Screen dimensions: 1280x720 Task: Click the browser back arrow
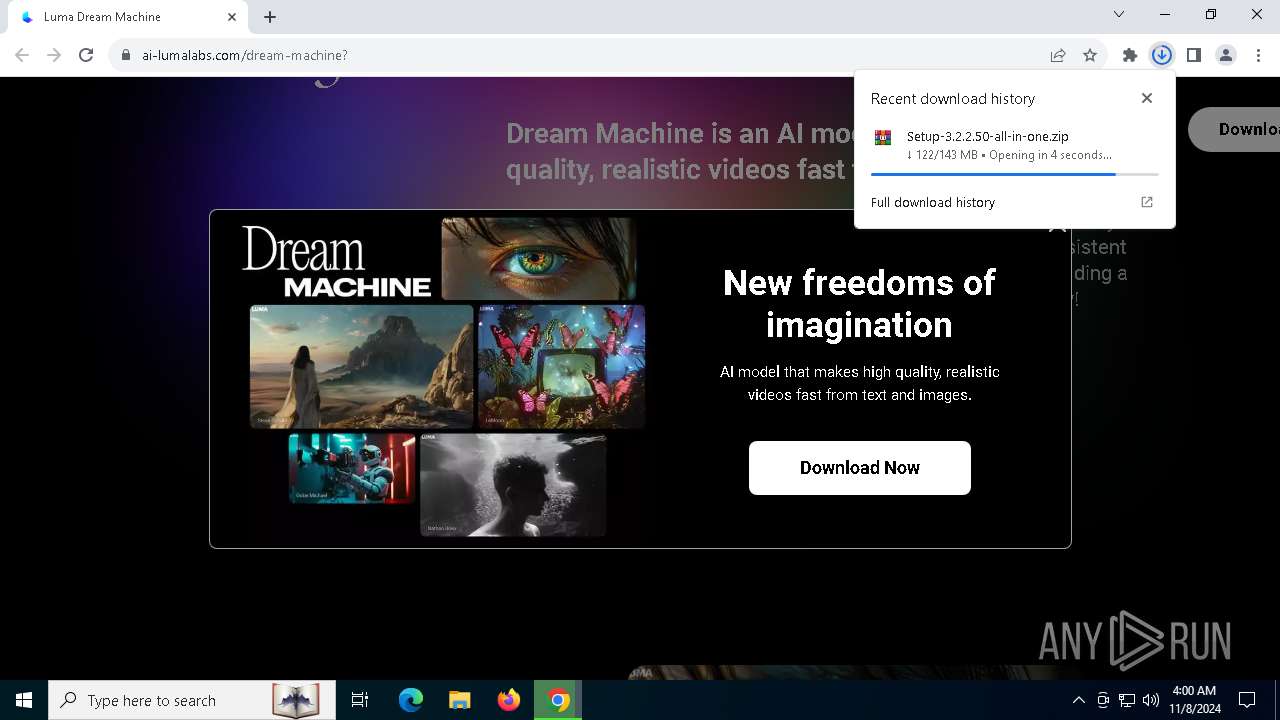tap(22, 55)
